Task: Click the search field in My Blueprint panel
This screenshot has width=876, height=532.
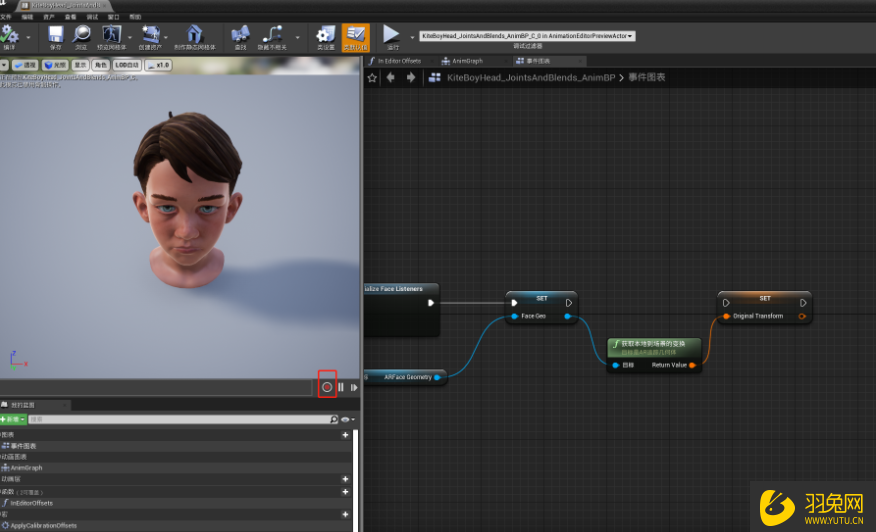Action: (180, 420)
